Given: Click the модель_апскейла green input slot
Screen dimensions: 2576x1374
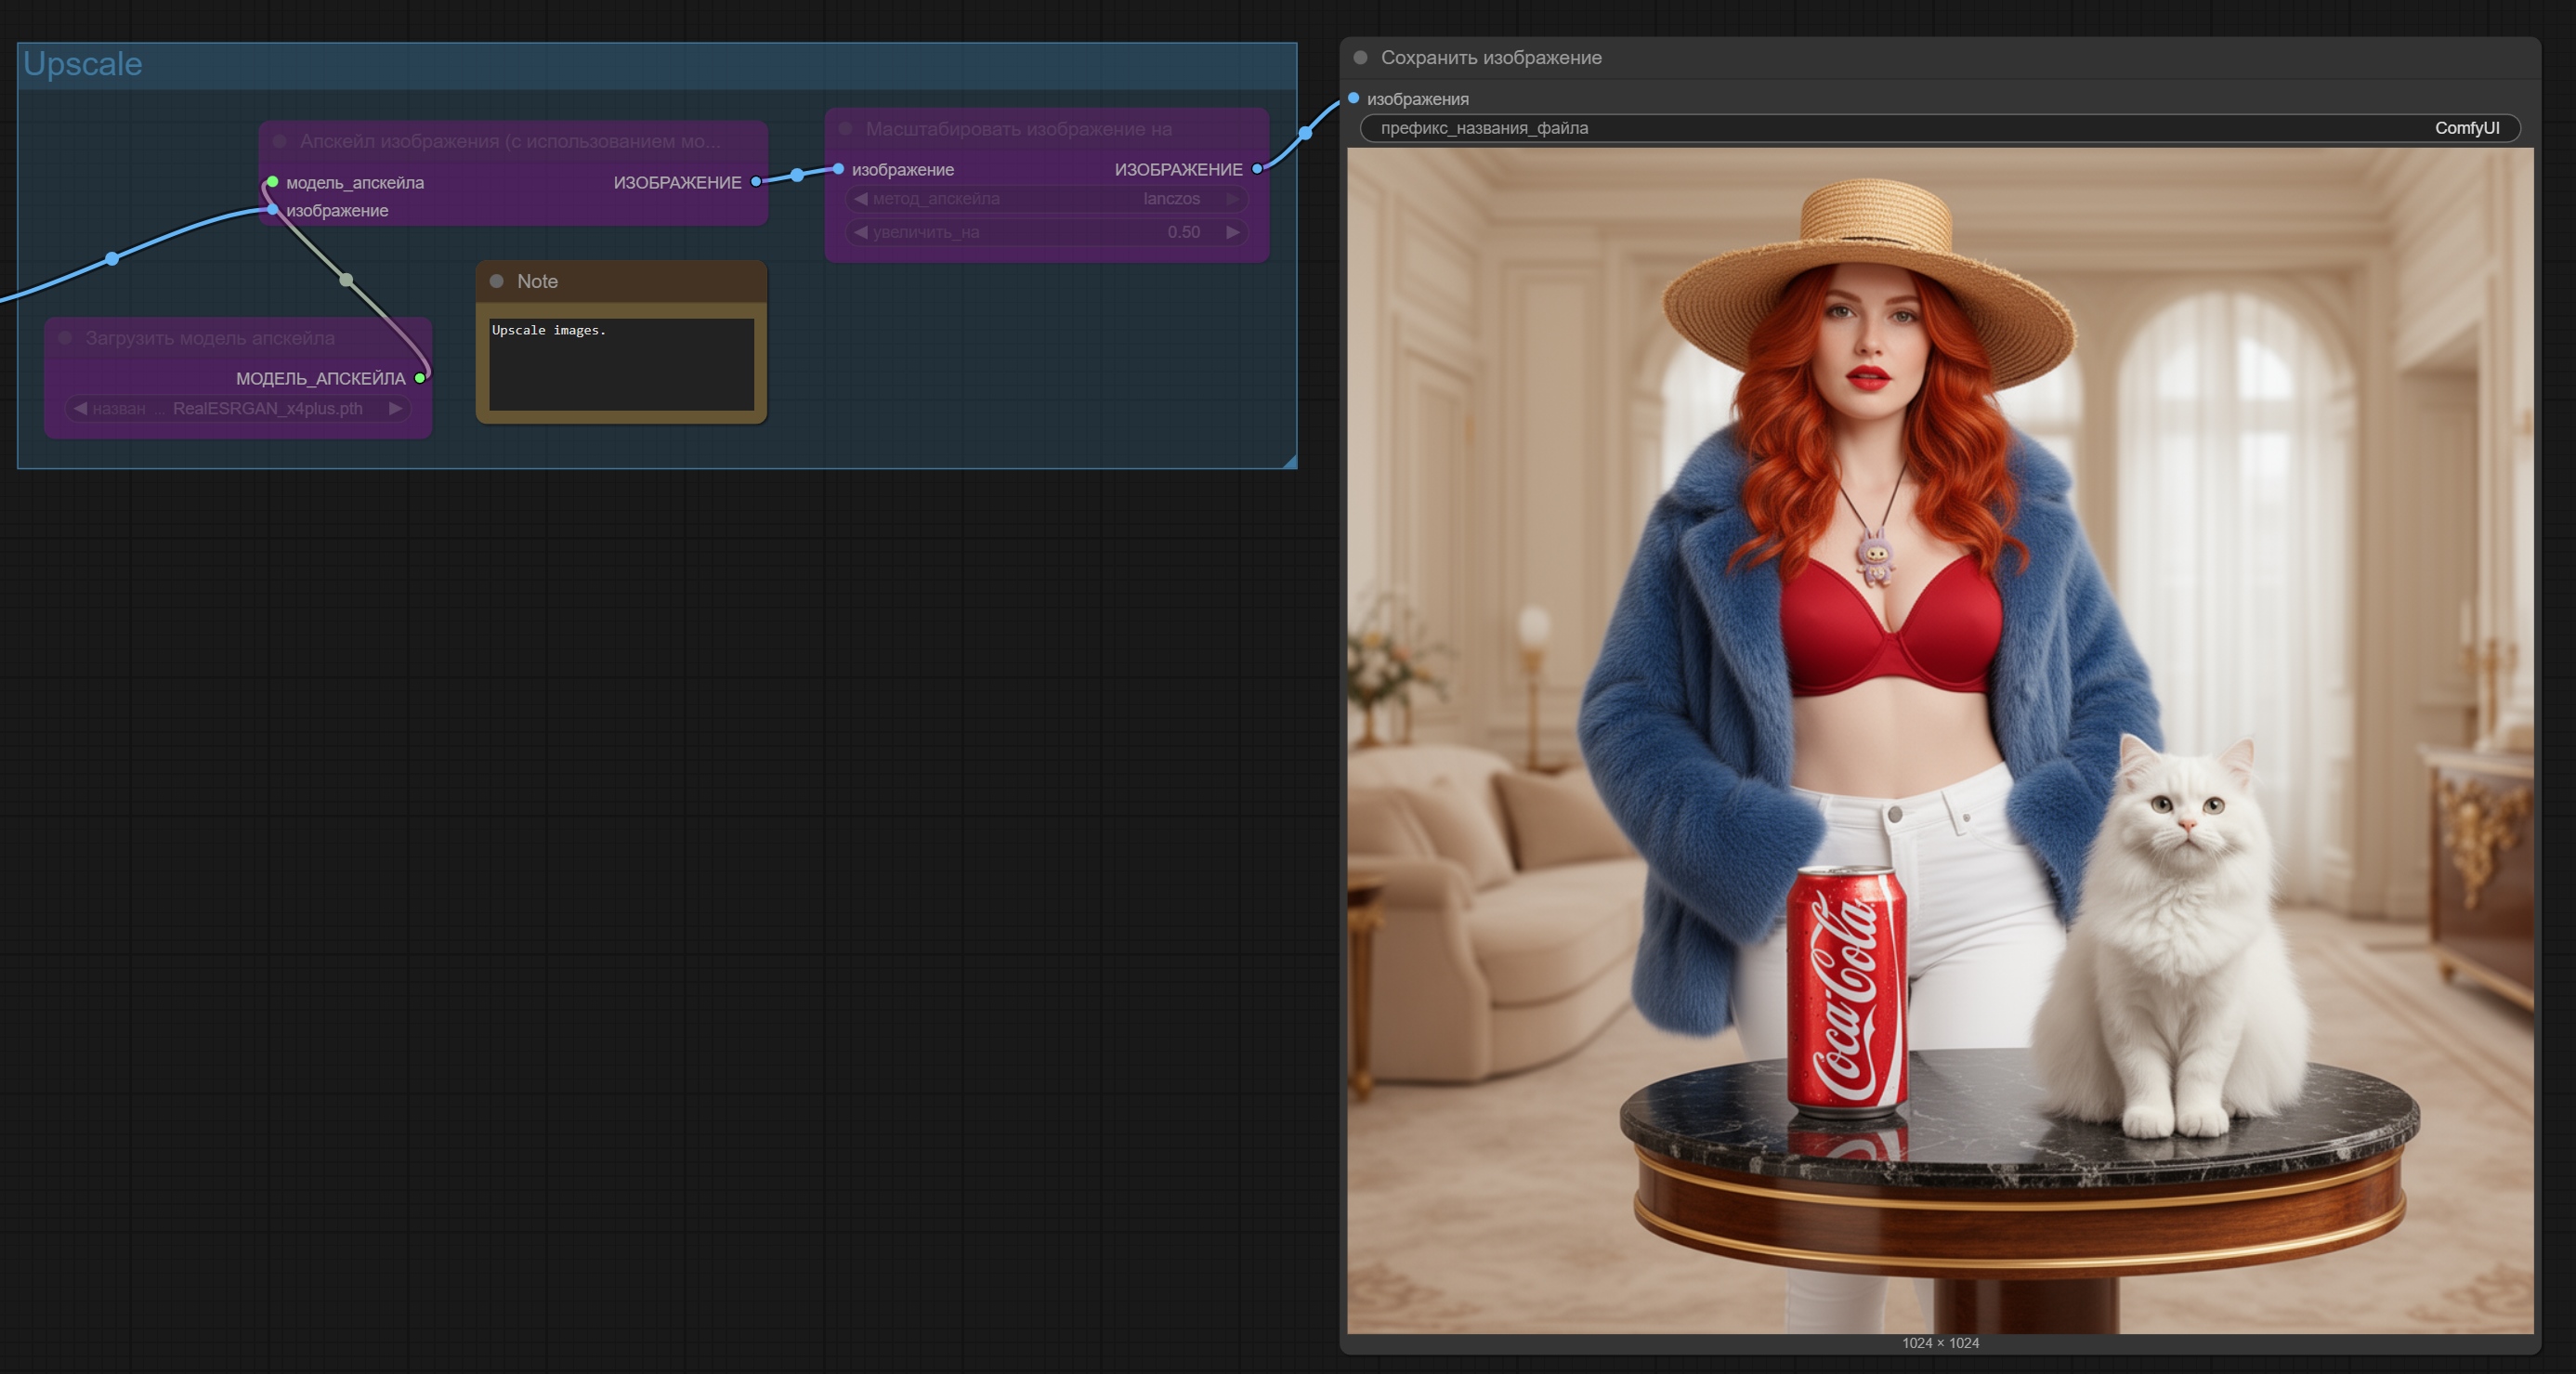Looking at the screenshot, I should [x=272, y=182].
